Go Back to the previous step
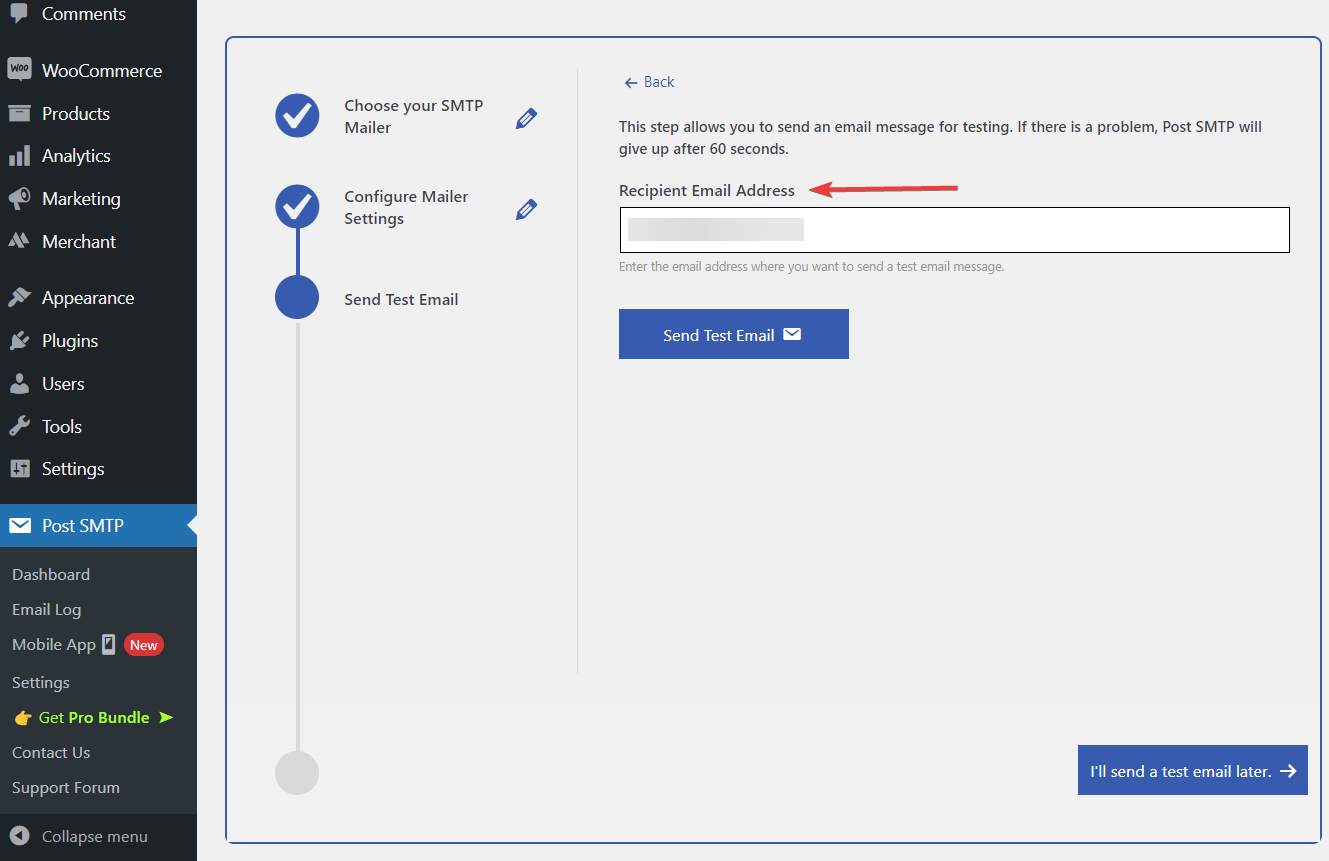This screenshot has width=1329, height=861. 649,82
